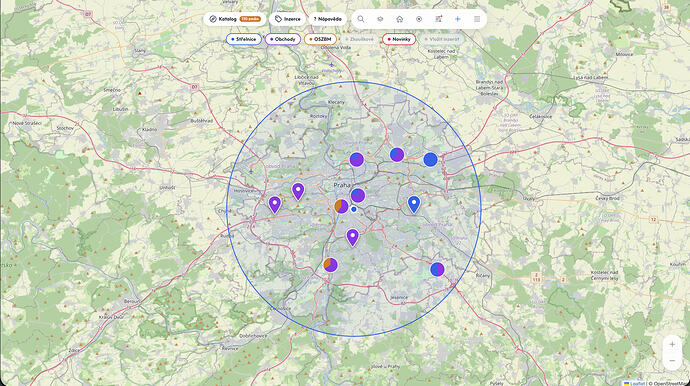Toggle the Střelnice filter chip
The image size is (690, 386).
coord(244,39)
